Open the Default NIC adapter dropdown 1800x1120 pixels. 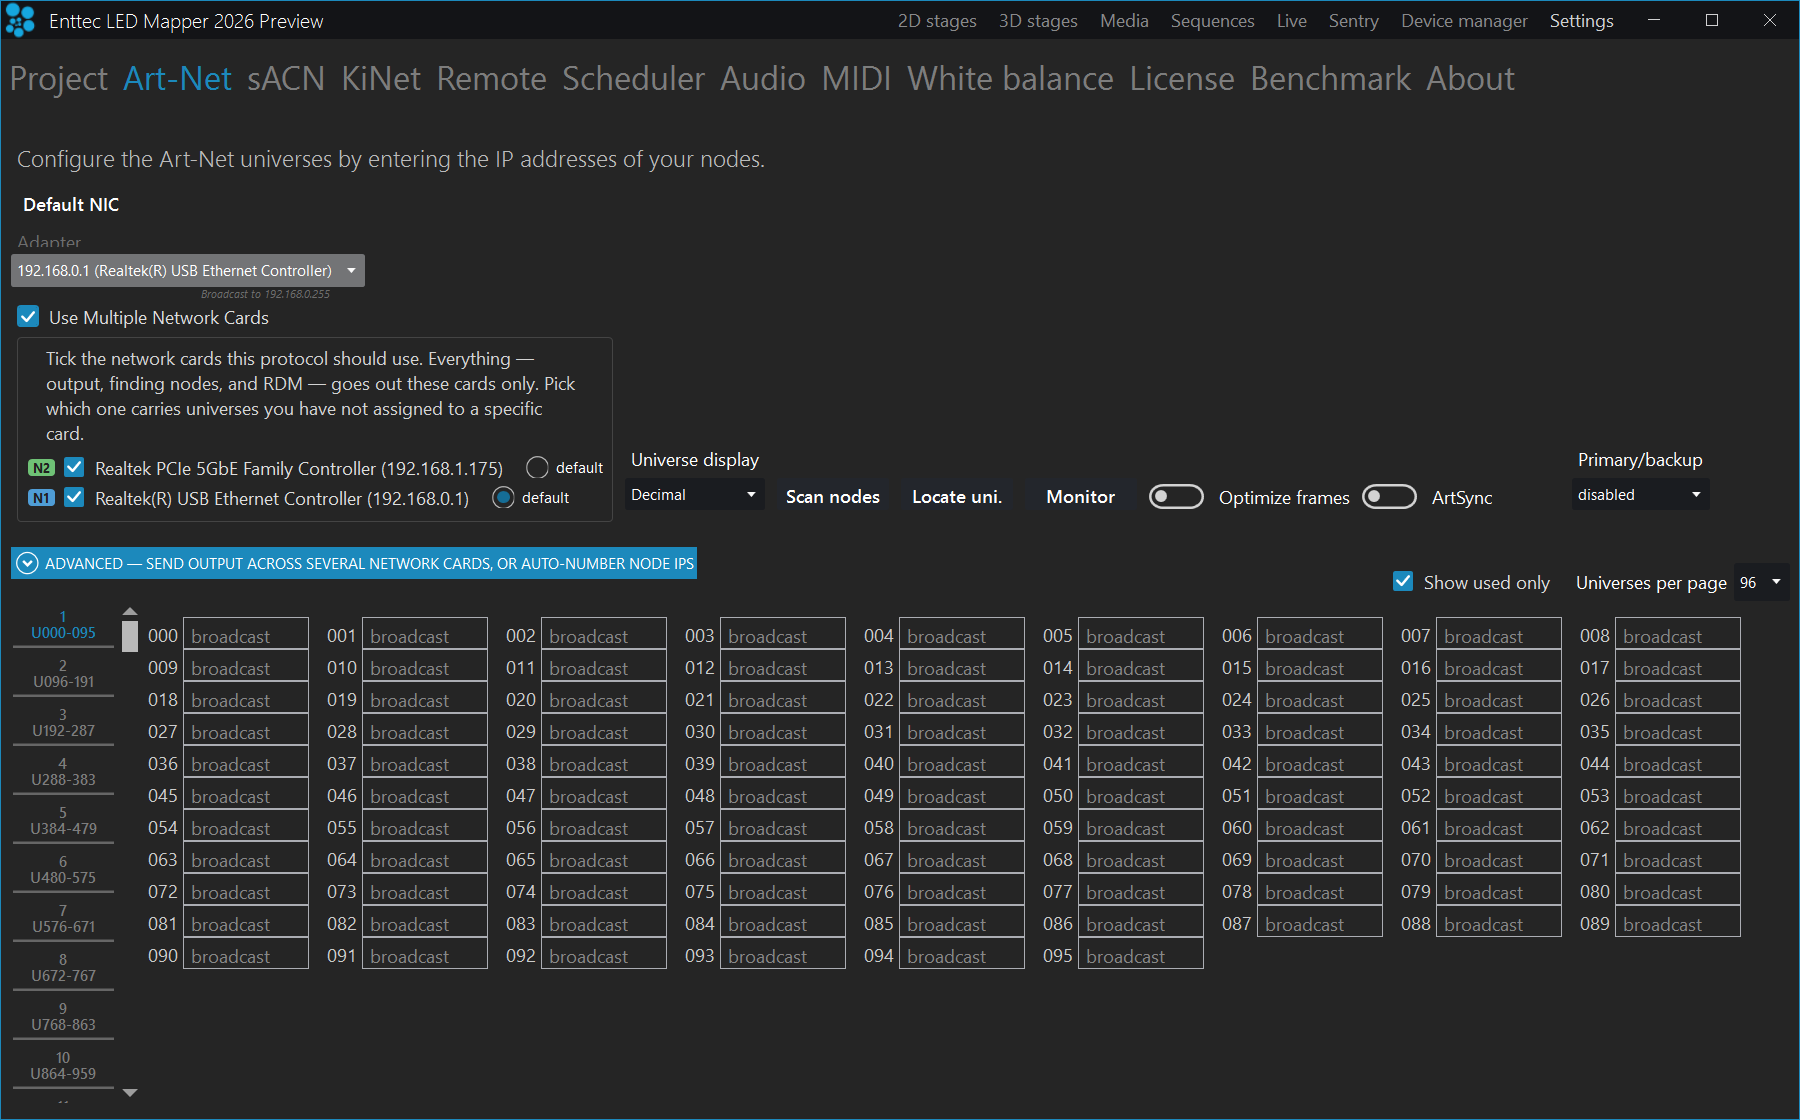pos(188,271)
